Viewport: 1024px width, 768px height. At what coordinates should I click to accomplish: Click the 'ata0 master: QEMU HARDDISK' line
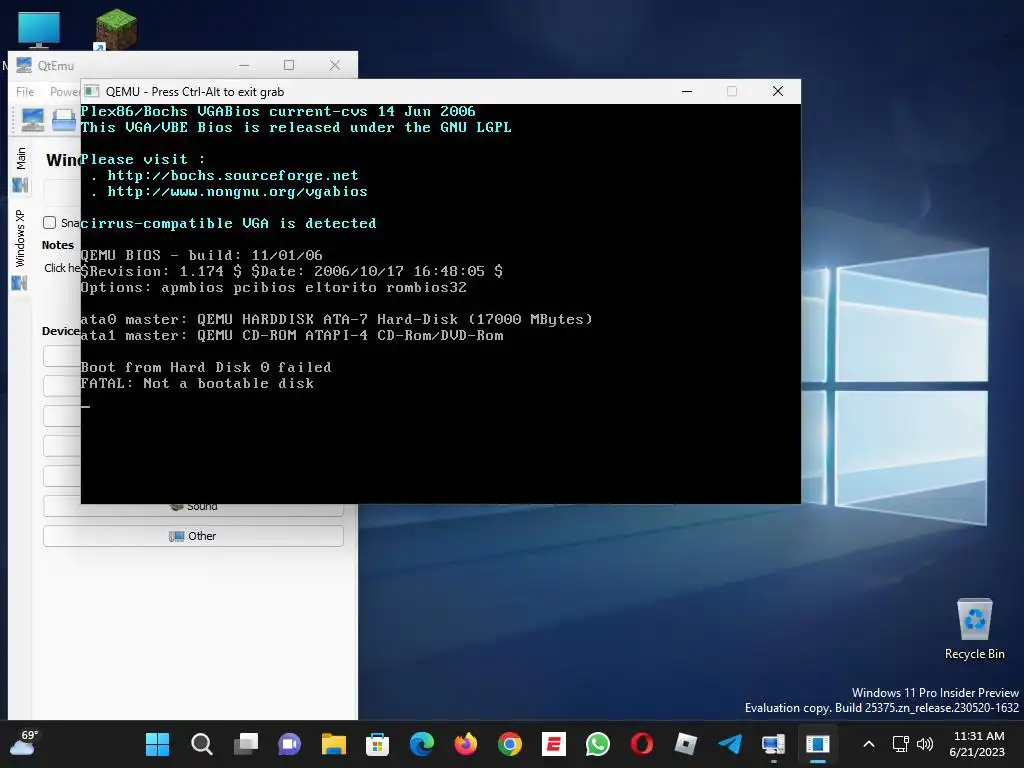(336, 319)
